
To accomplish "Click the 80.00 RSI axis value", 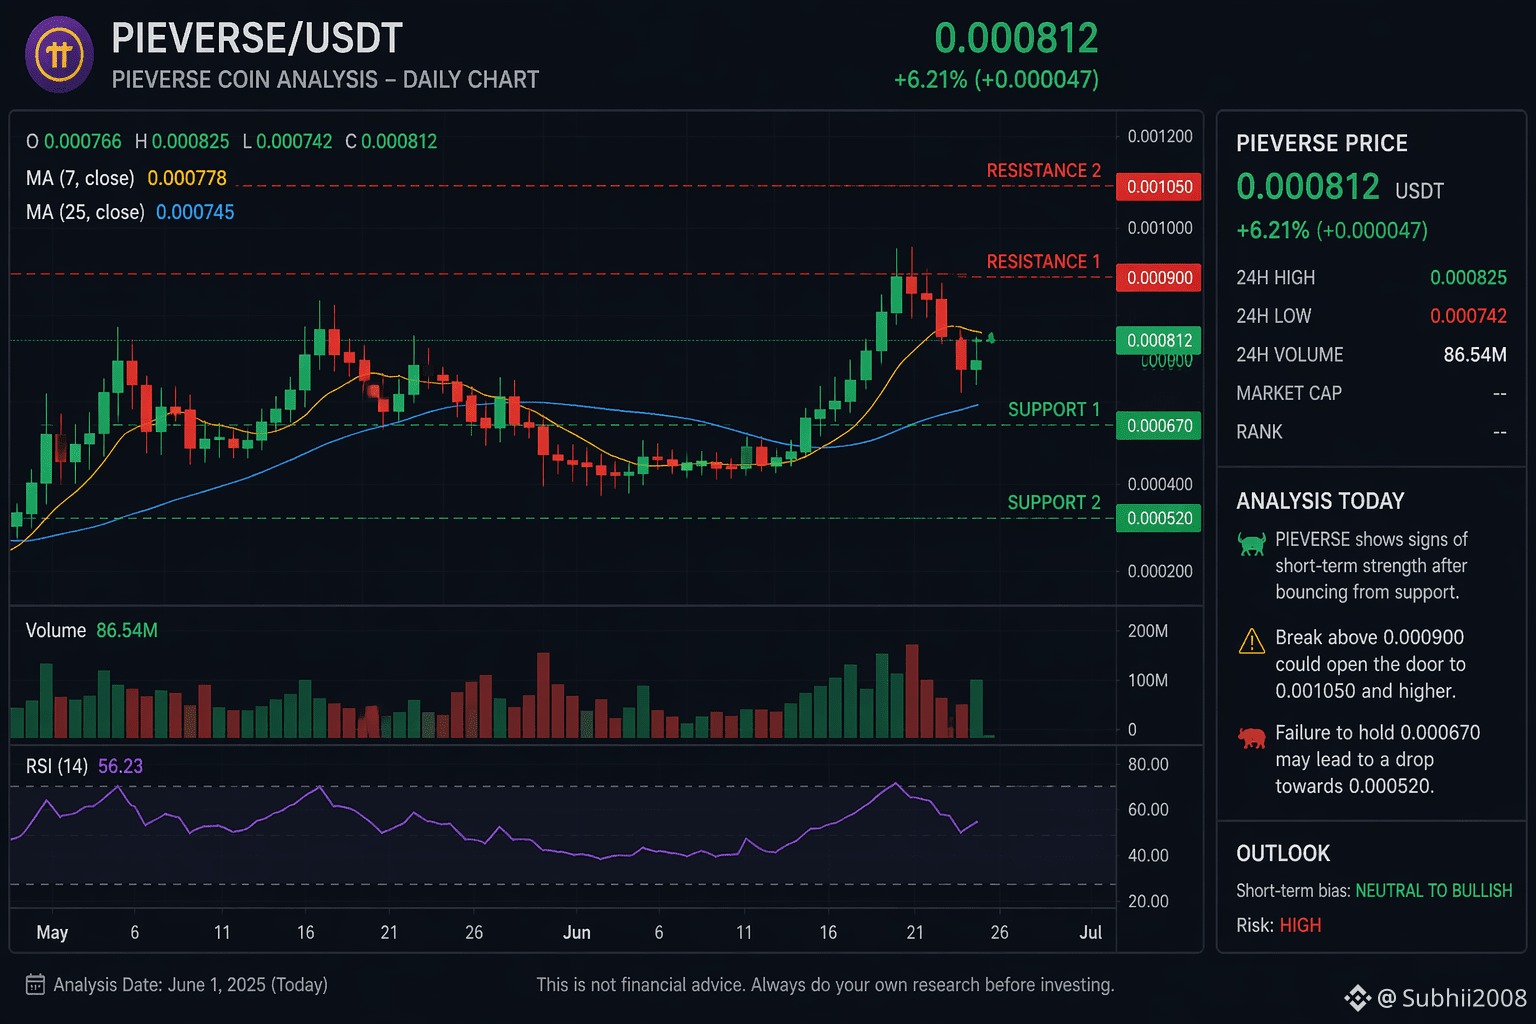I will pyautogui.click(x=1148, y=765).
